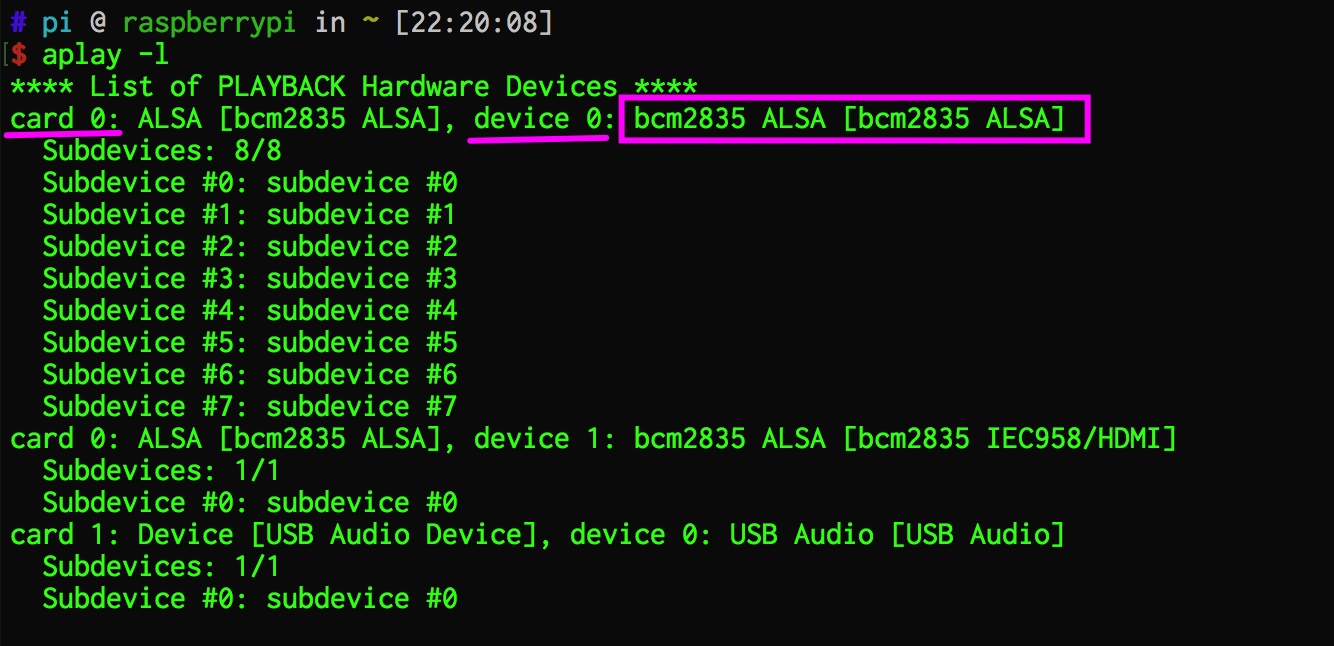Click the 'raspberrypi' hostname in prompt
The height and width of the screenshot is (646, 1334).
click(x=209, y=24)
